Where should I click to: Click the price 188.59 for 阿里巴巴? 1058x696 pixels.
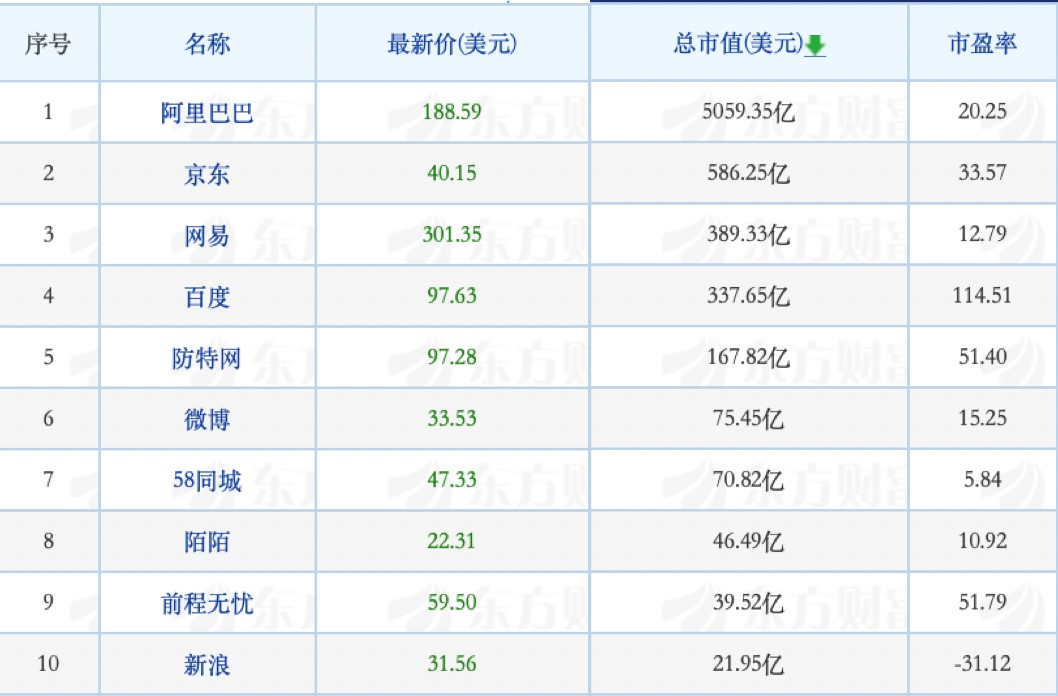click(x=452, y=111)
